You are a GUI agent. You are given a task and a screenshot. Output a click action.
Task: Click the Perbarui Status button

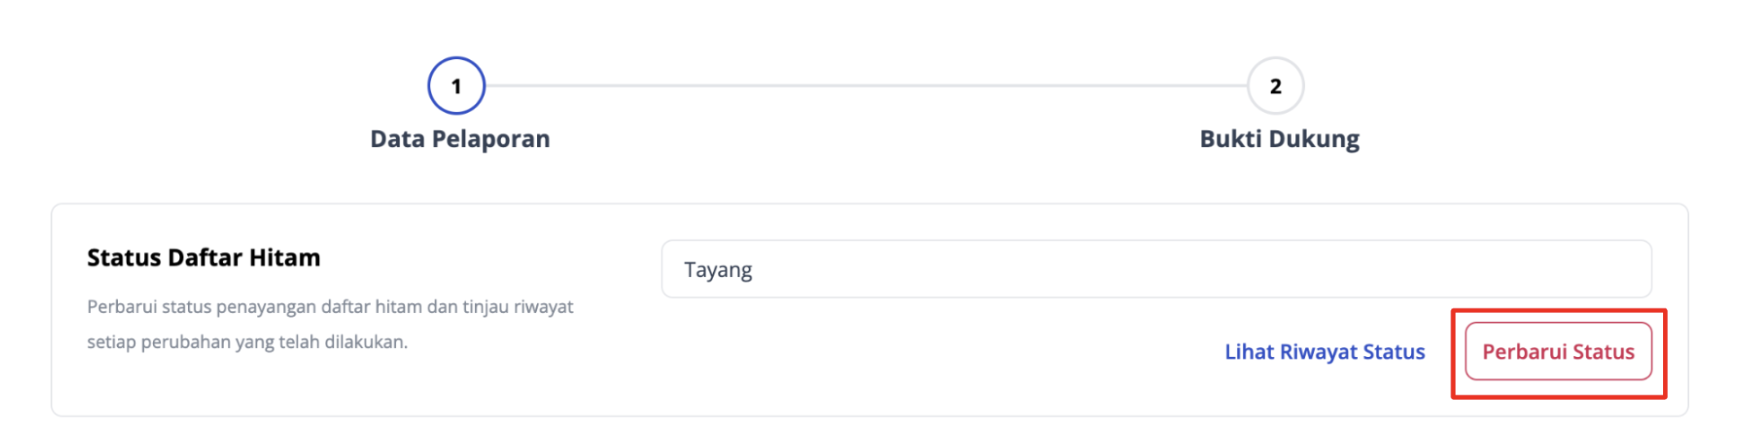tap(1558, 352)
